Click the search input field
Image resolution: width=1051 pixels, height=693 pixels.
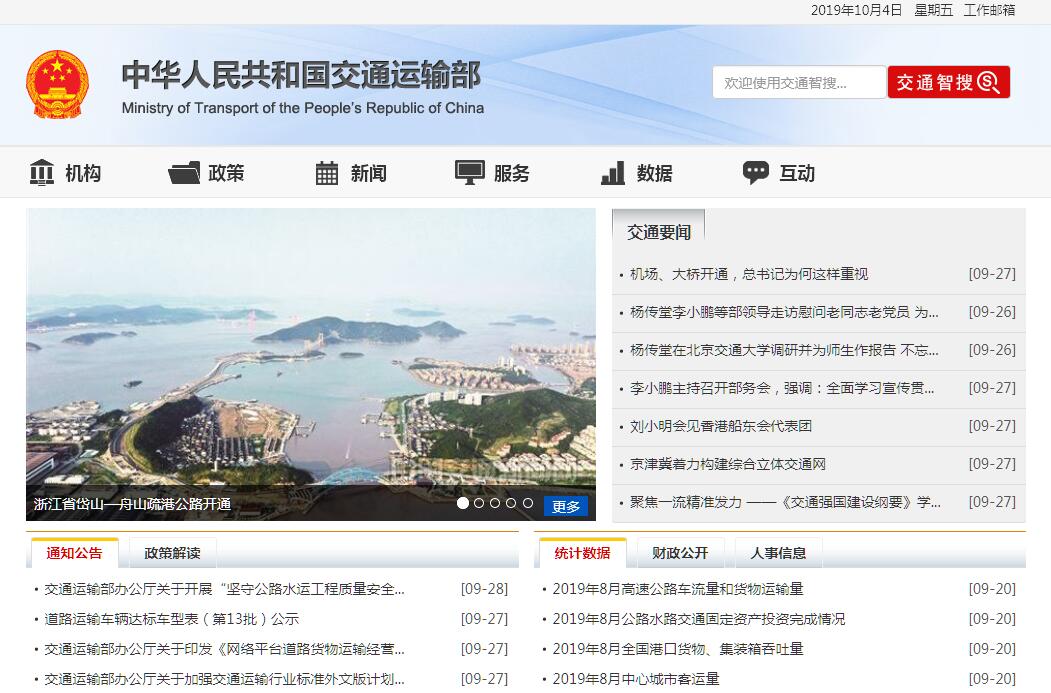pyautogui.click(x=798, y=82)
